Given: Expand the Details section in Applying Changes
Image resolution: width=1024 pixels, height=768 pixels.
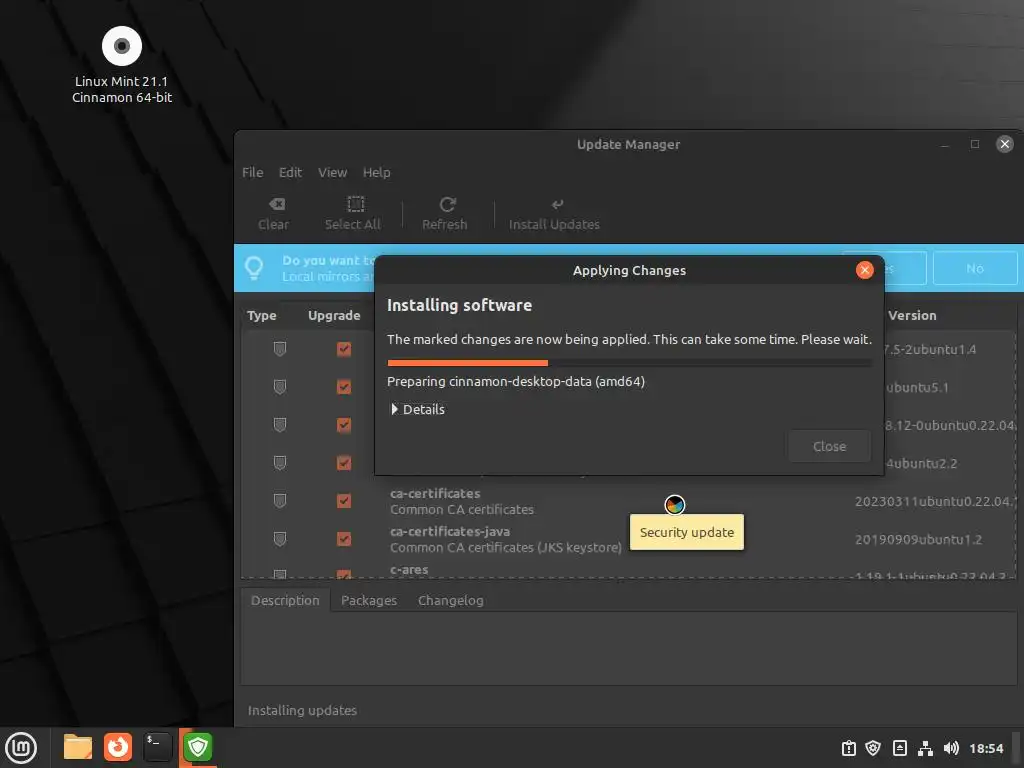Looking at the screenshot, I should point(418,409).
